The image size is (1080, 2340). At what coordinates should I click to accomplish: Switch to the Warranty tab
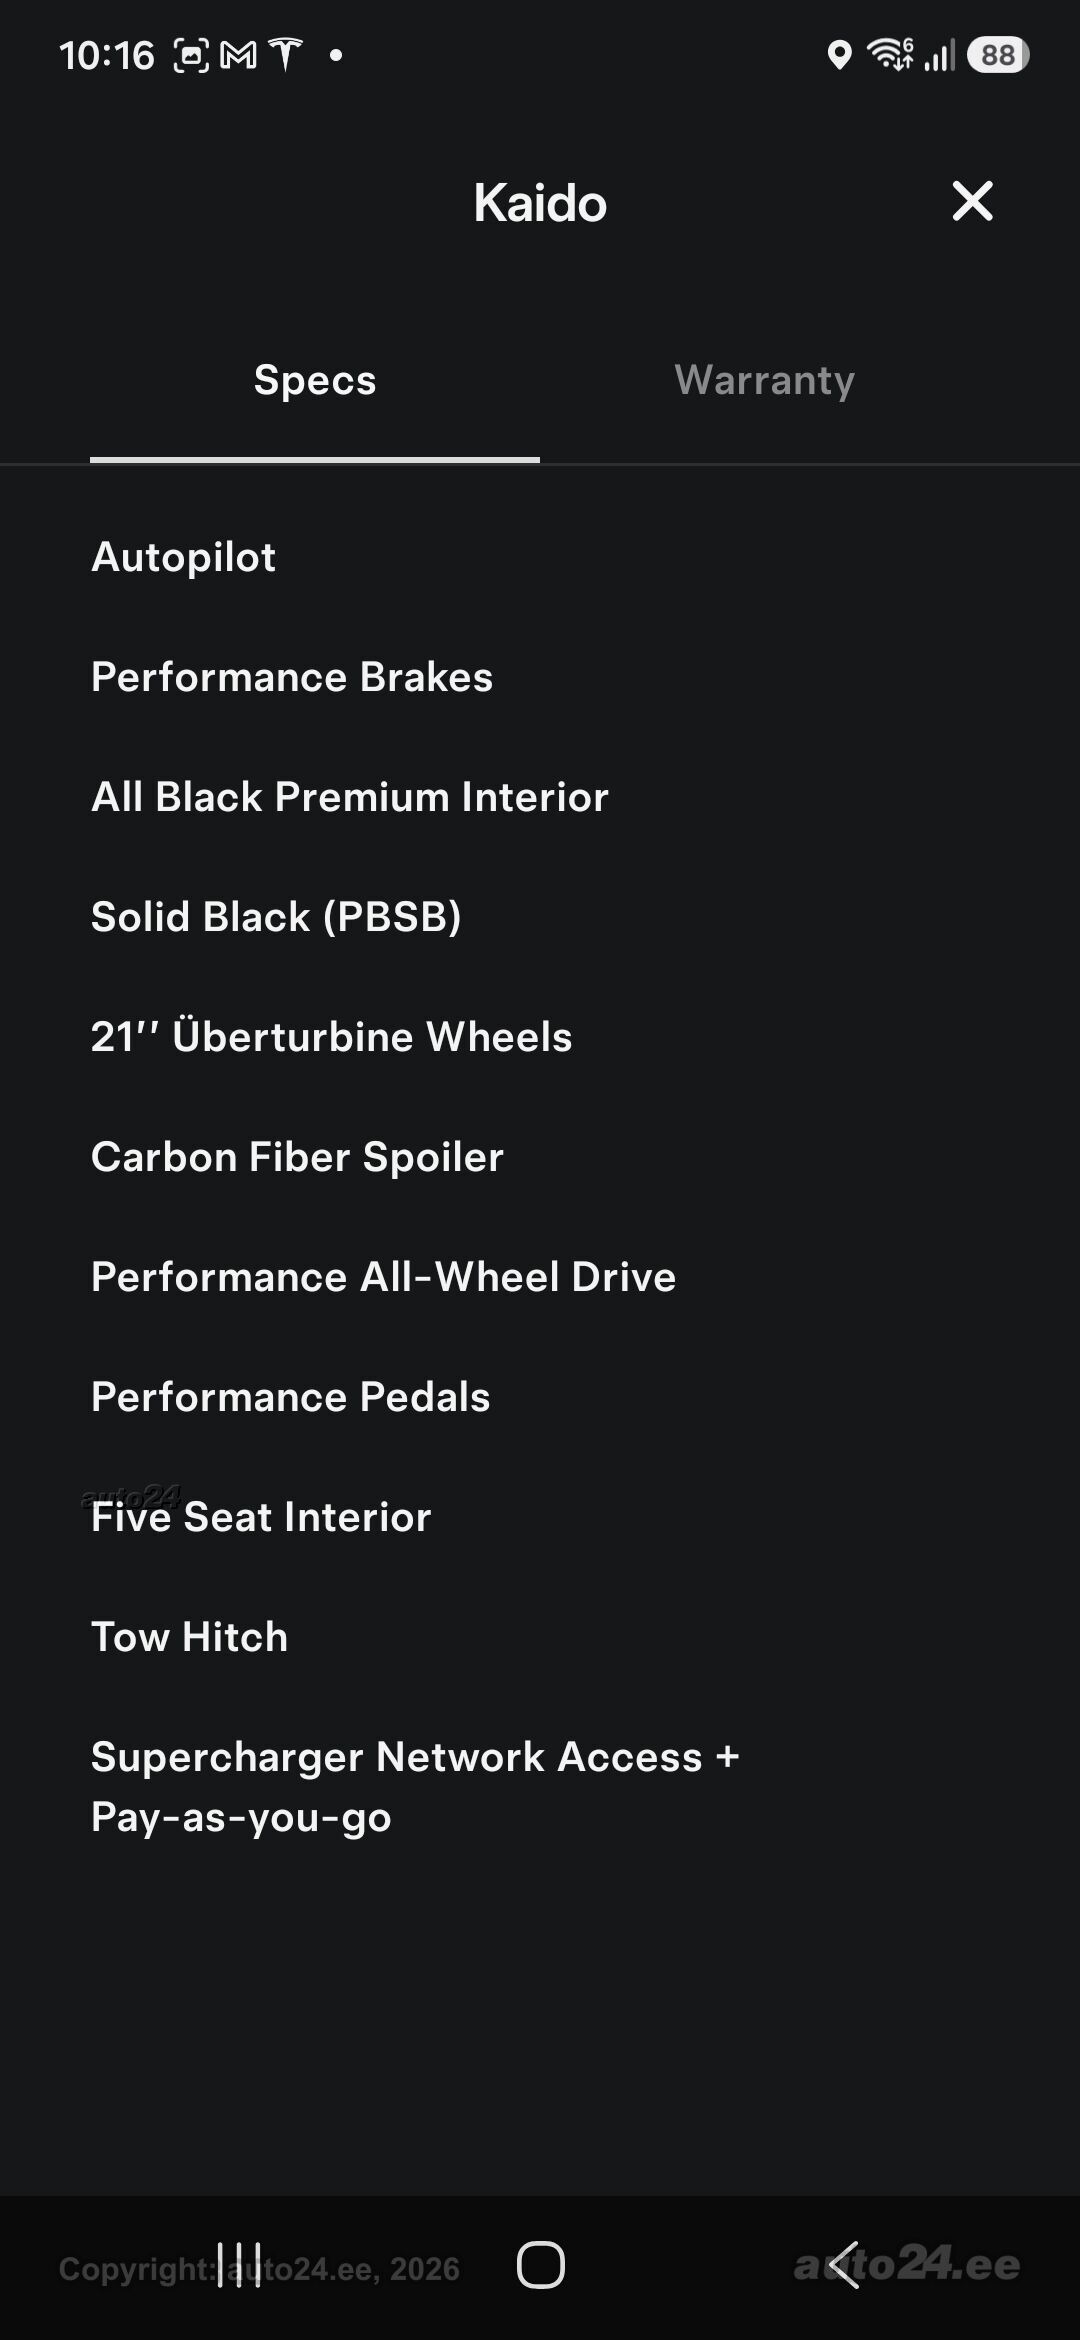(x=765, y=380)
